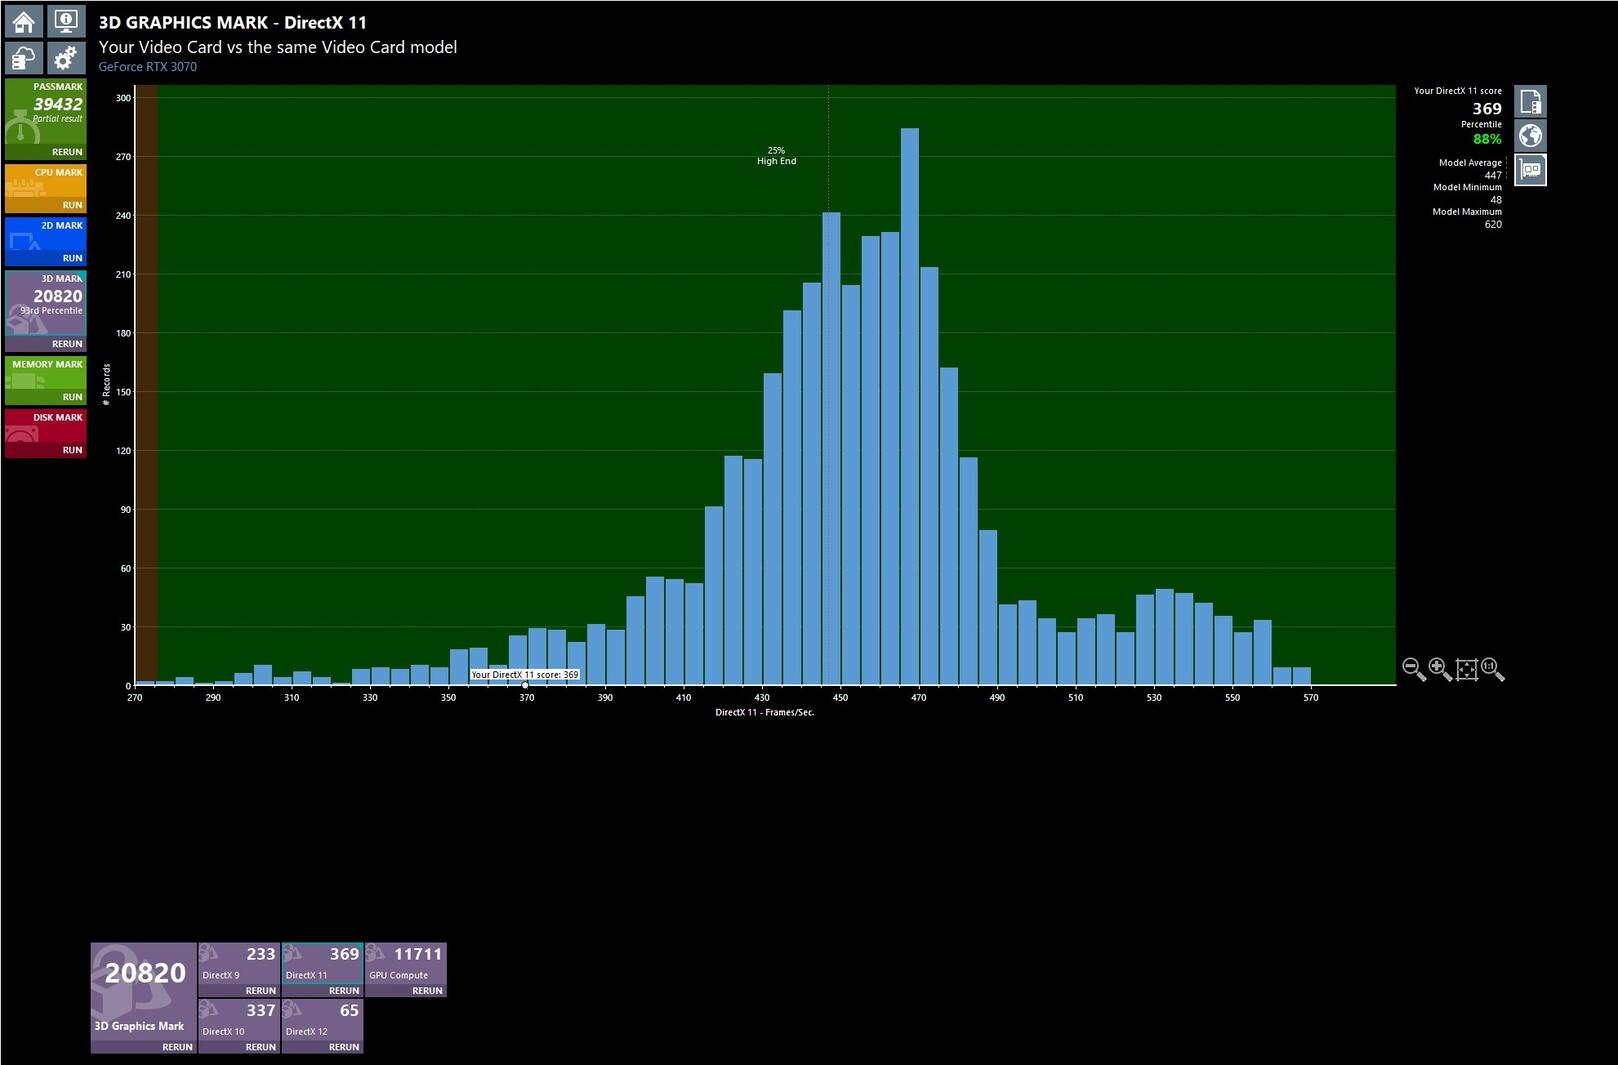Run the 2D Mark test

(72, 258)
